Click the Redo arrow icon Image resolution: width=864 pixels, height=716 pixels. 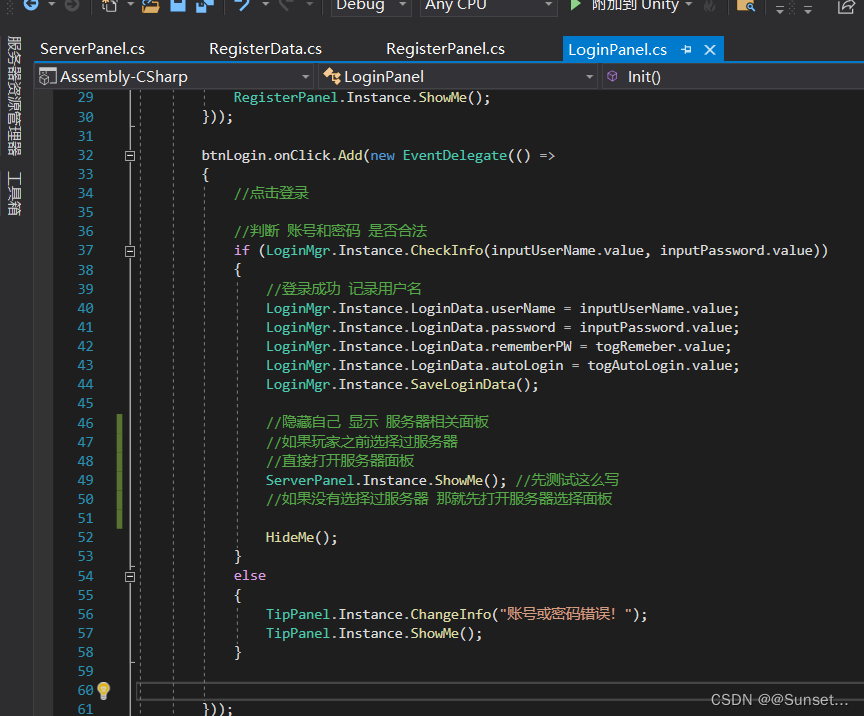287,5
